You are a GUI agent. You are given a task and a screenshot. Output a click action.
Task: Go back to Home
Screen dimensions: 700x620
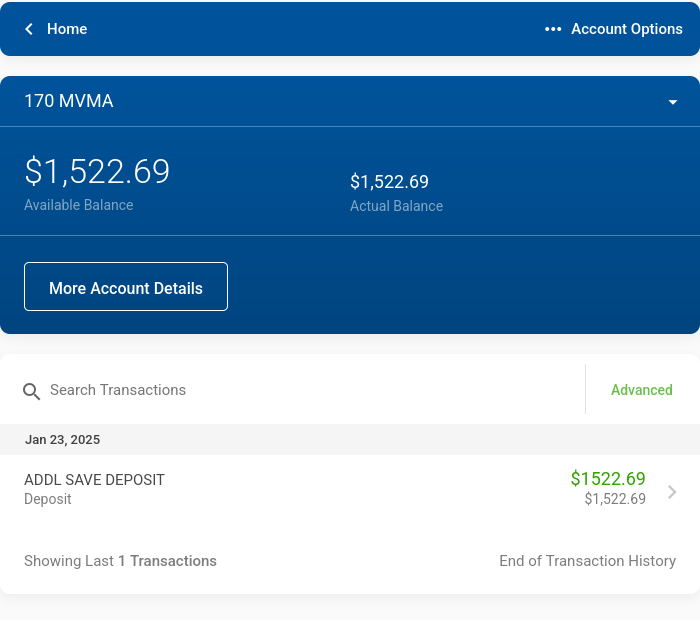click(67, 29)
